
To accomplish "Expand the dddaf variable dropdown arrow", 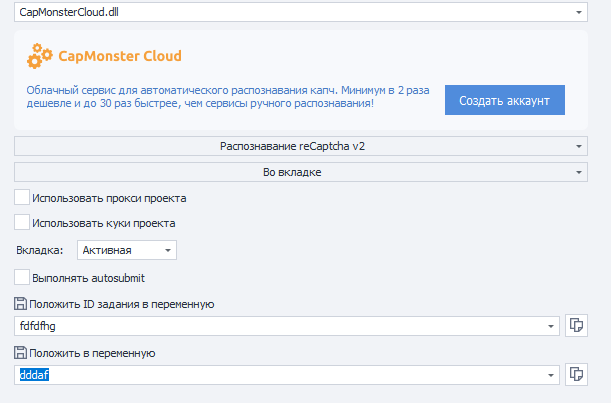I will tap(552, 375).
